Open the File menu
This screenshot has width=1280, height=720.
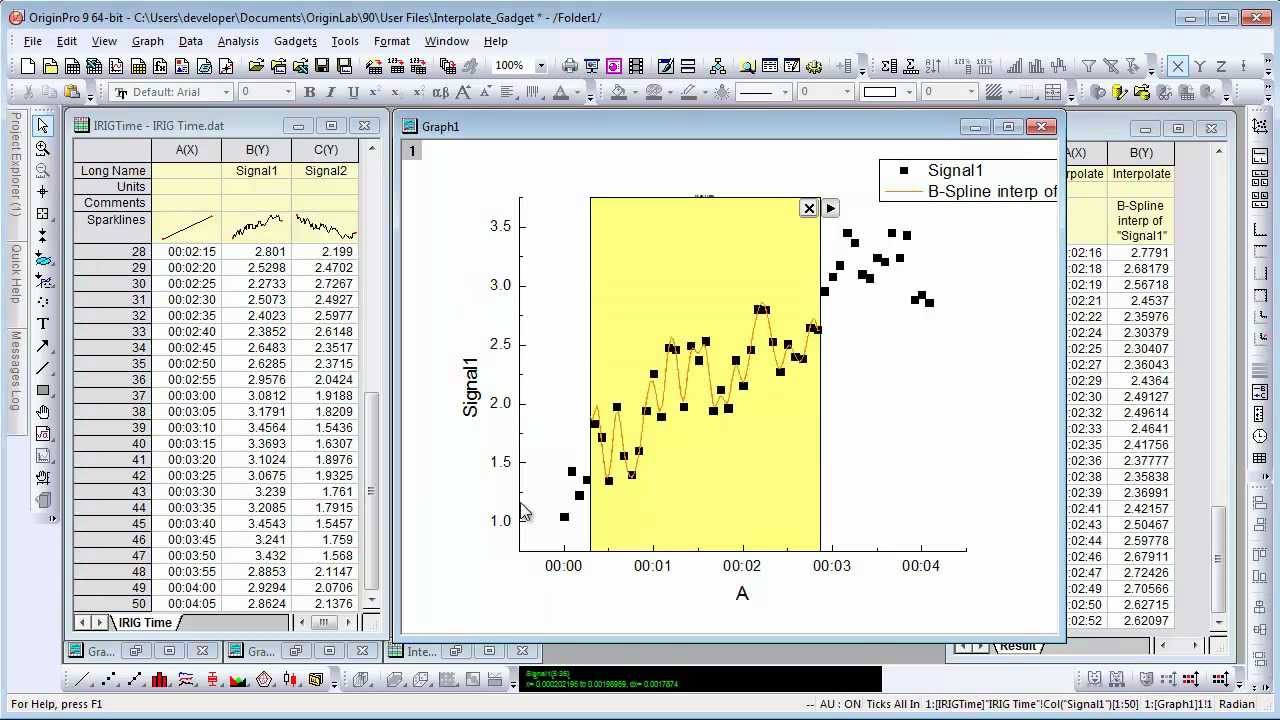(32, 41)
